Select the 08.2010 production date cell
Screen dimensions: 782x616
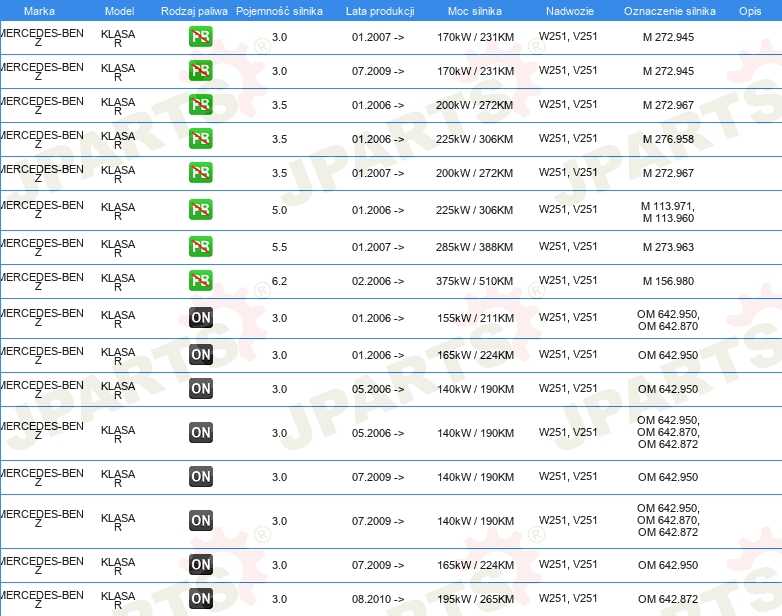point(378,599)
